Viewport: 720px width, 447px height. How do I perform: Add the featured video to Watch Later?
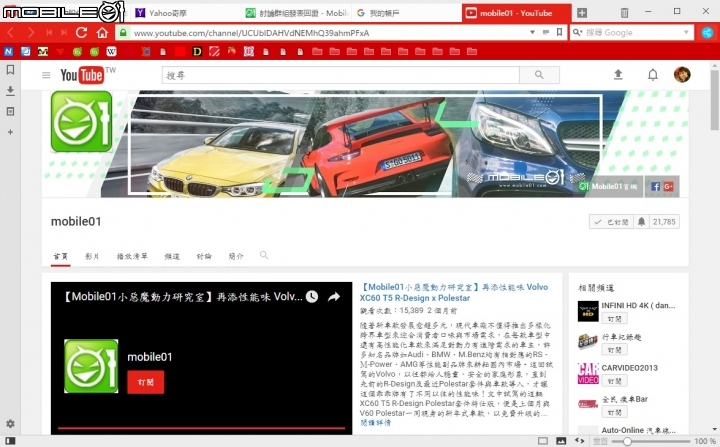[312, 297]
